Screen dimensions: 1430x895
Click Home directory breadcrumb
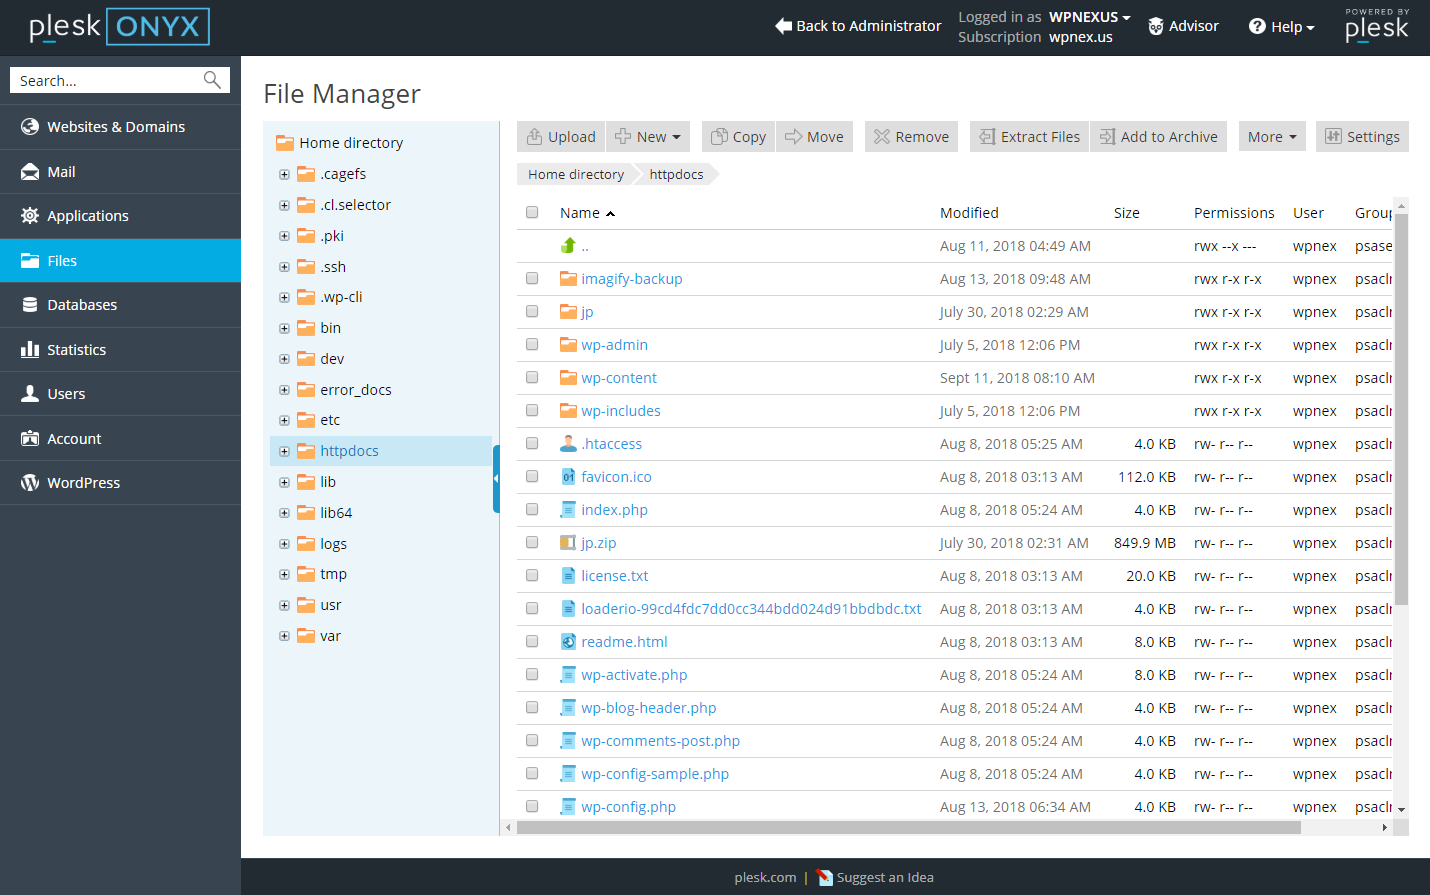point(576,174)
